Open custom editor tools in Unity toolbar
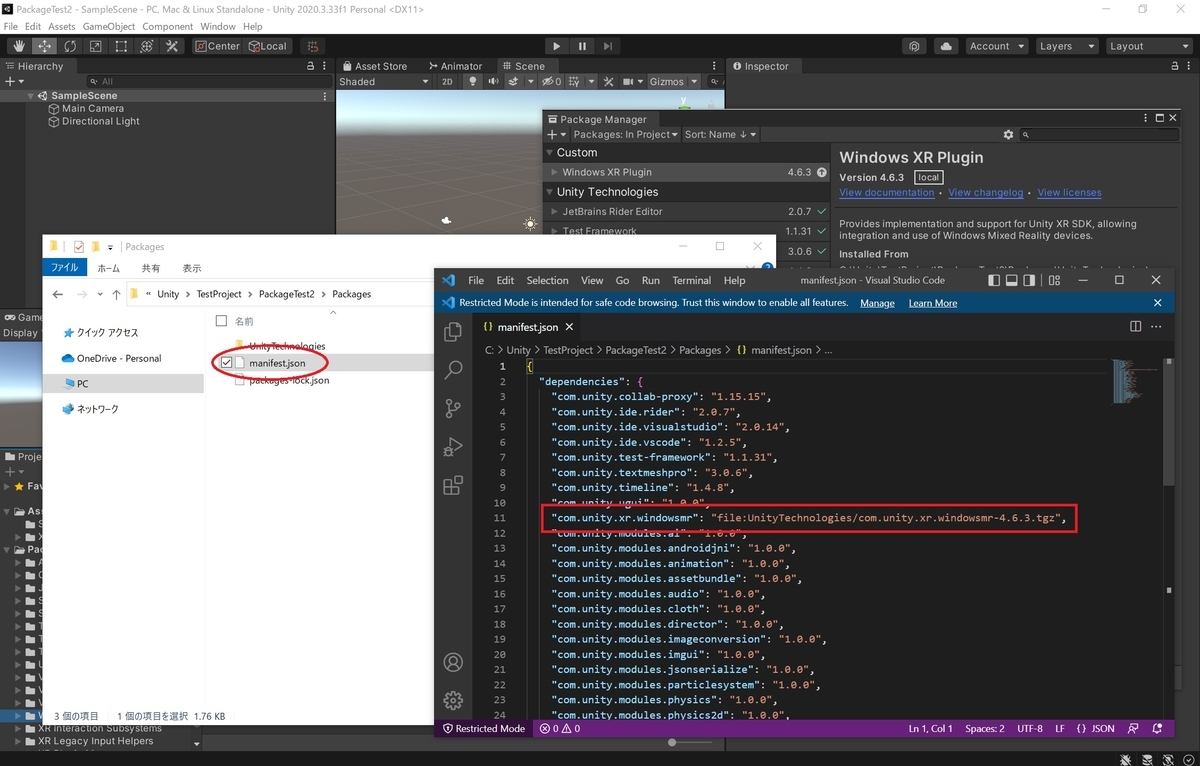This screenshot has height=766, width=1200. coord(172,46)
